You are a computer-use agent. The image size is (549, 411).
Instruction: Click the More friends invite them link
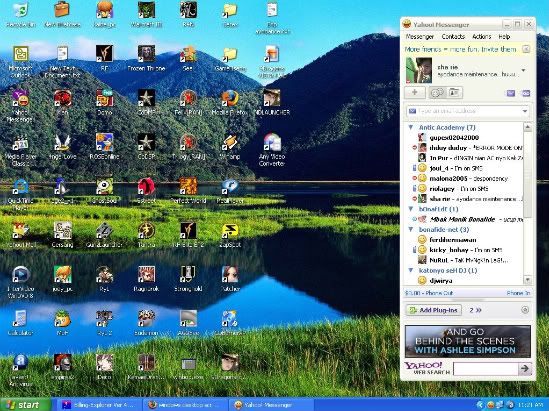coord(460,49)
